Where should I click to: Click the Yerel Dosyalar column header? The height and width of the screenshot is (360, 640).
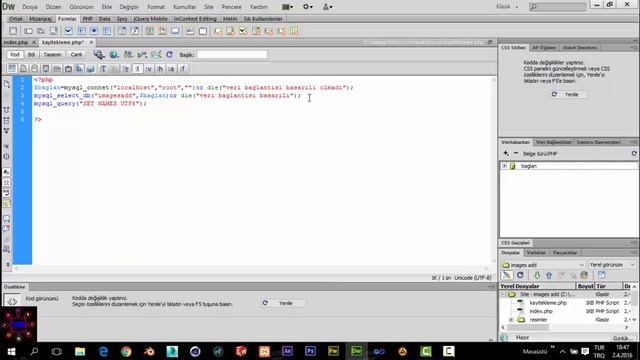point(537,286)
